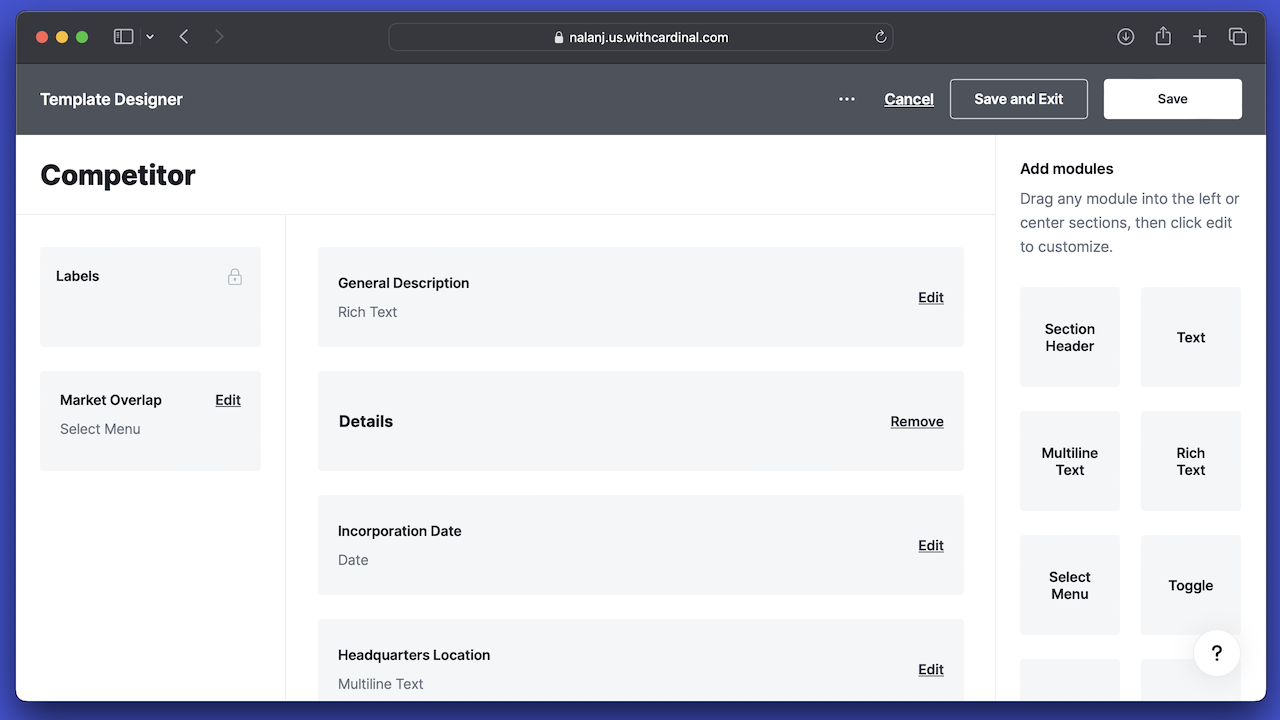Edit the Headquarters Location module

(x=931, y=669)
